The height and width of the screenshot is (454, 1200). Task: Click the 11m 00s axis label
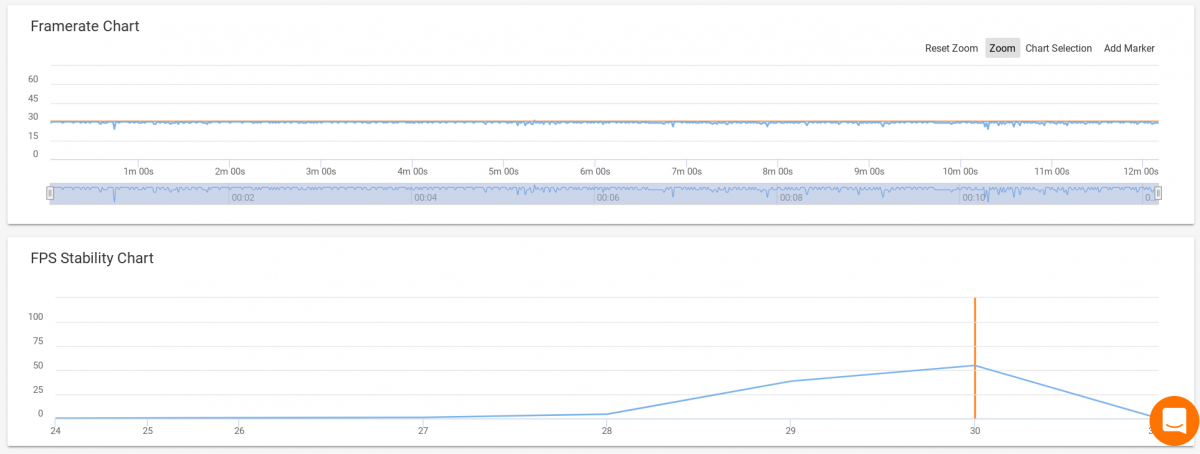tap(1051, 171)
